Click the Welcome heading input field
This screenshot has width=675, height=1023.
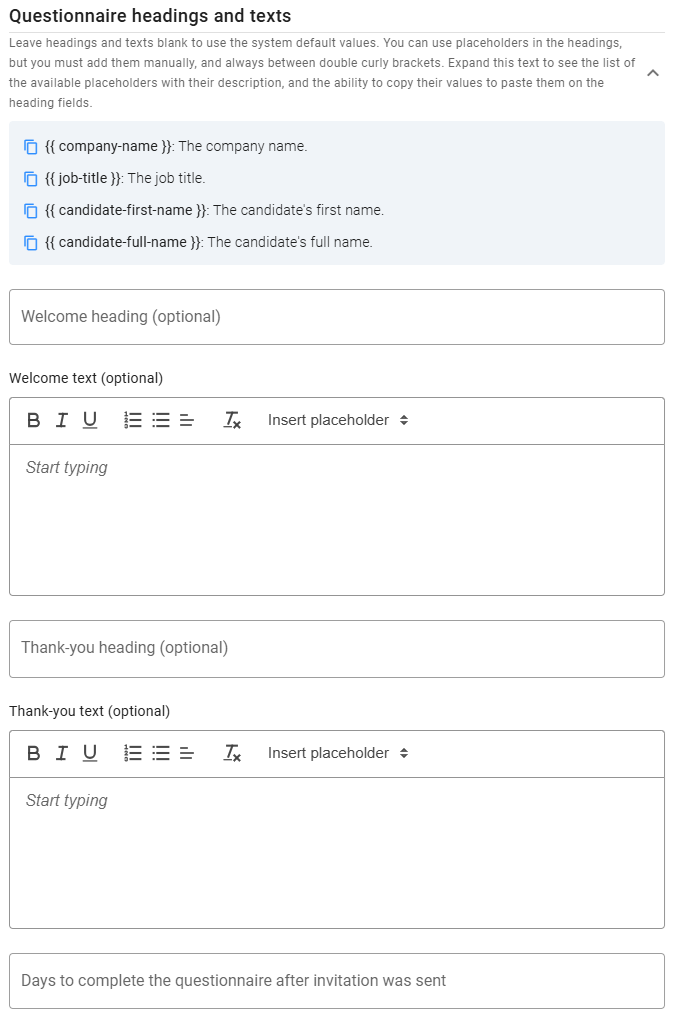click(x=337, y=316)
